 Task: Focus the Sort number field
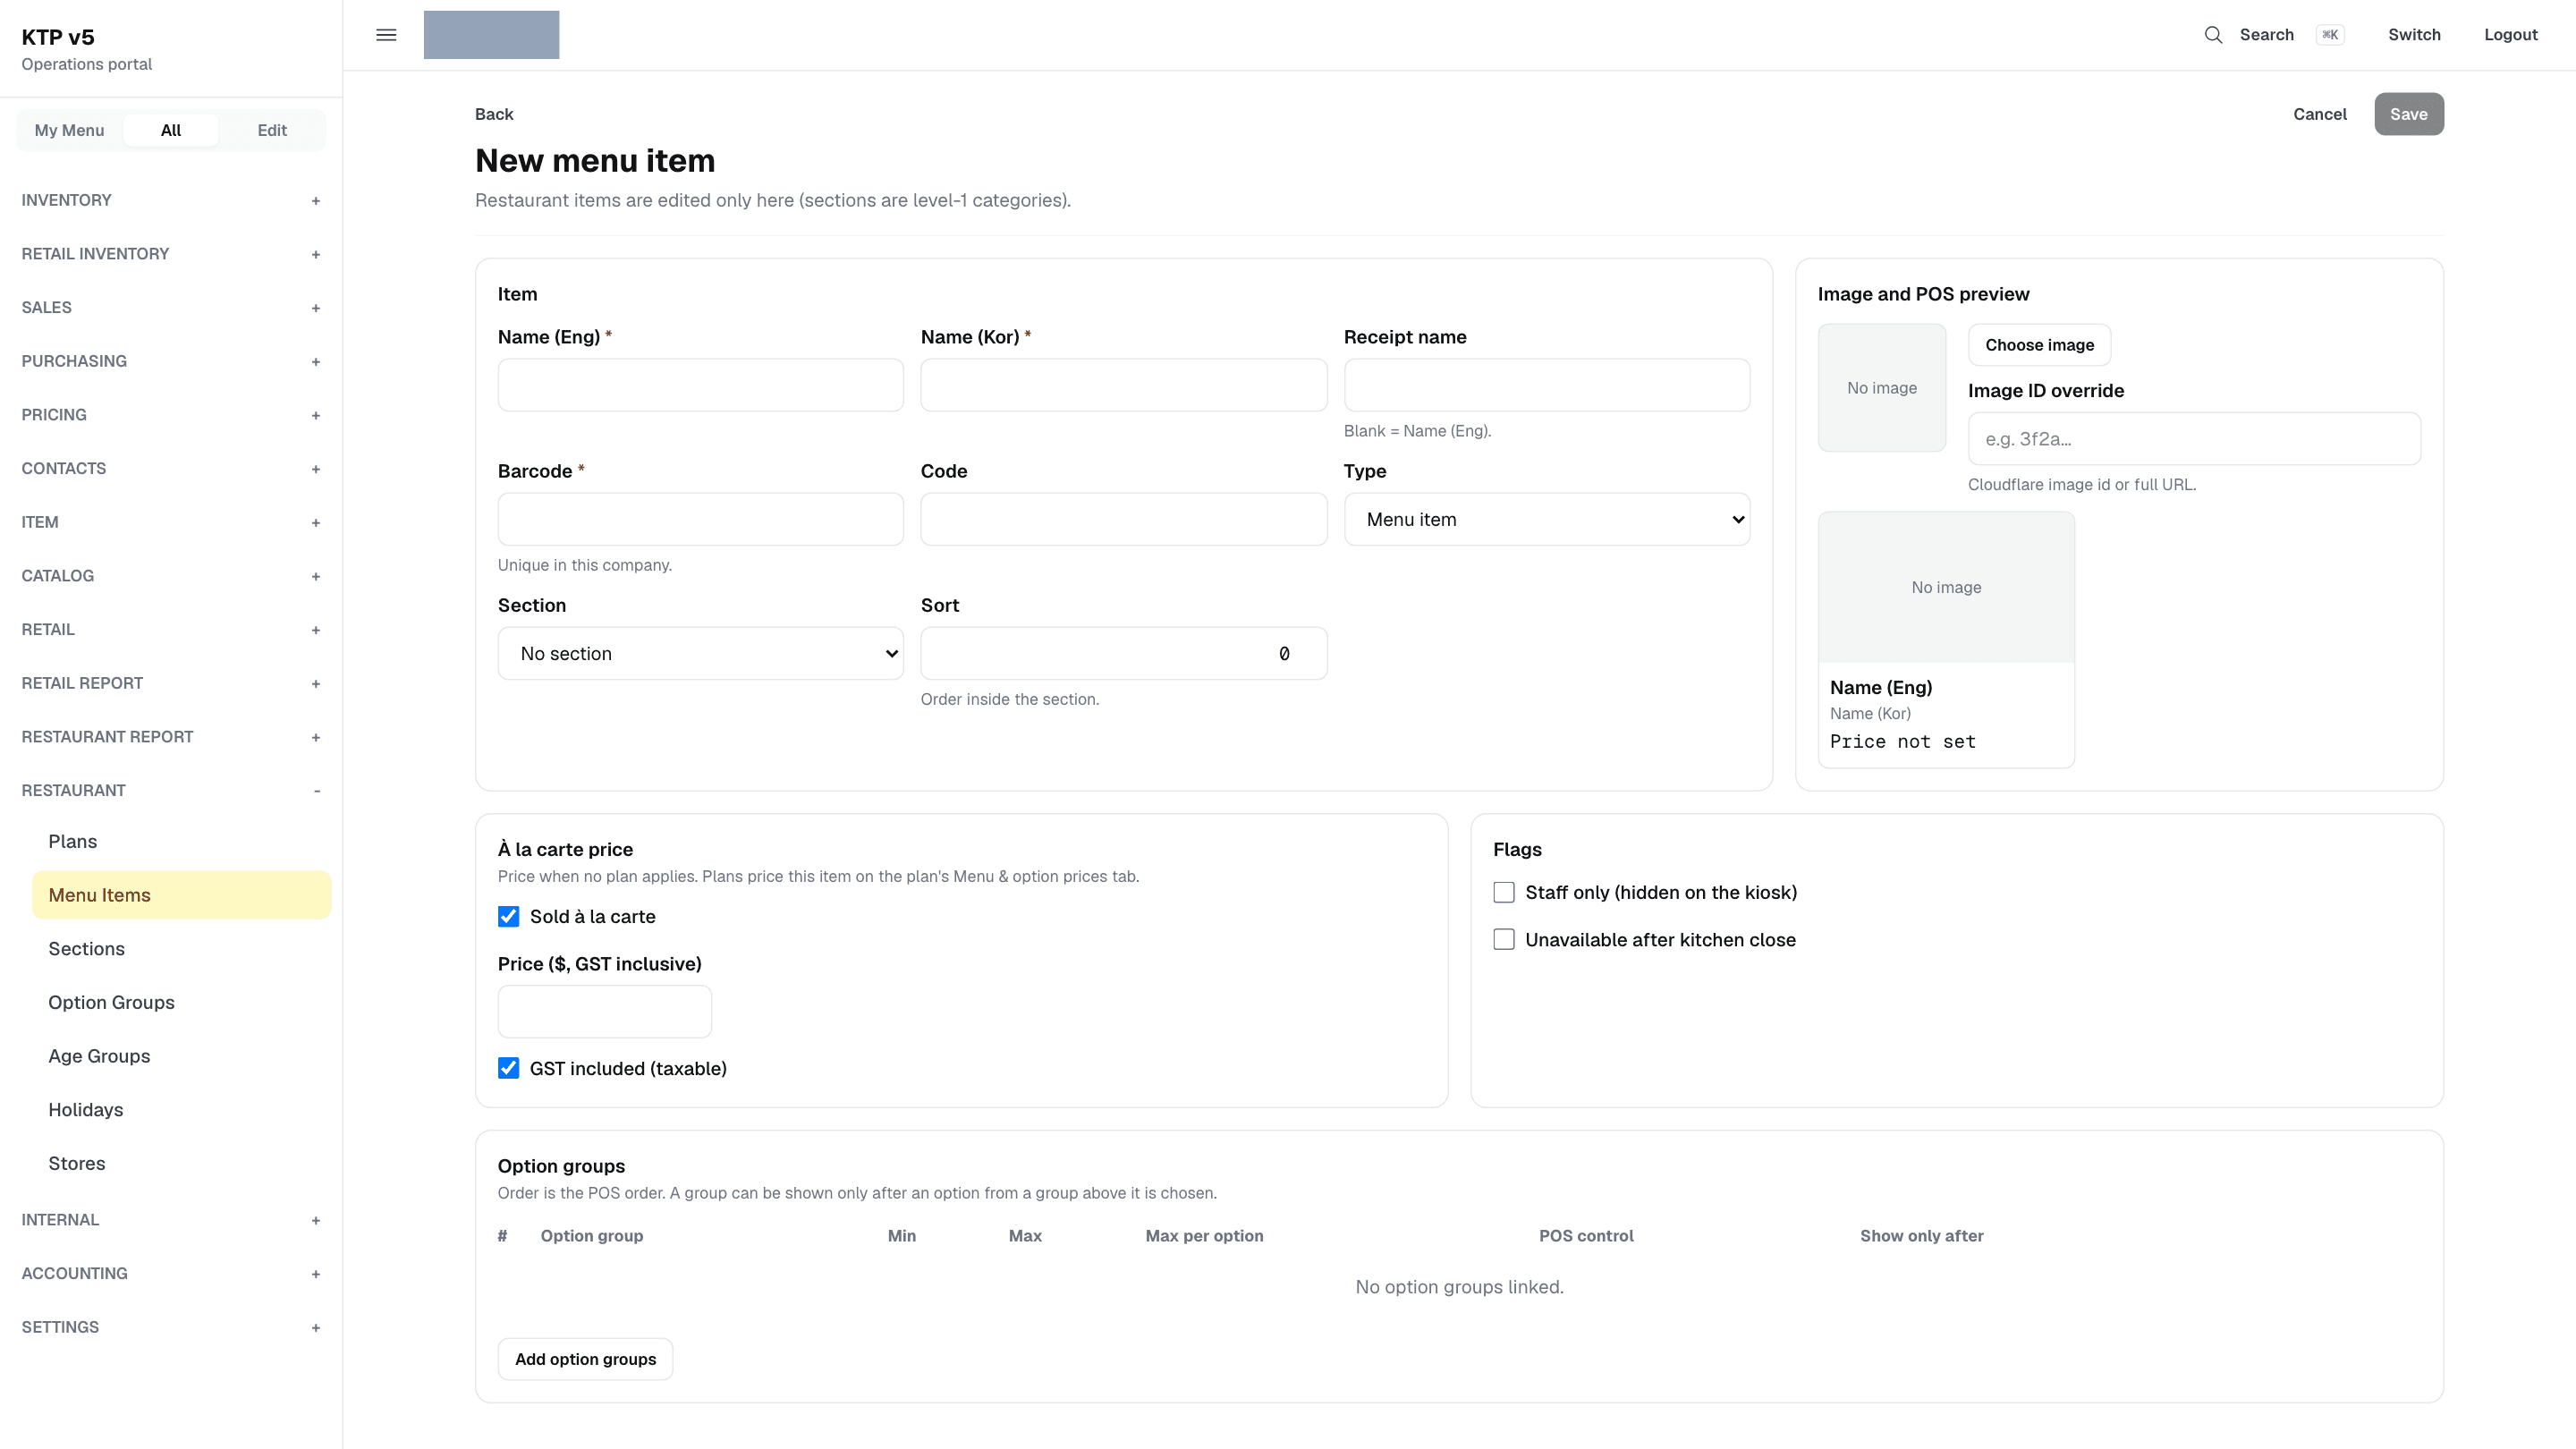(1123, 653)
